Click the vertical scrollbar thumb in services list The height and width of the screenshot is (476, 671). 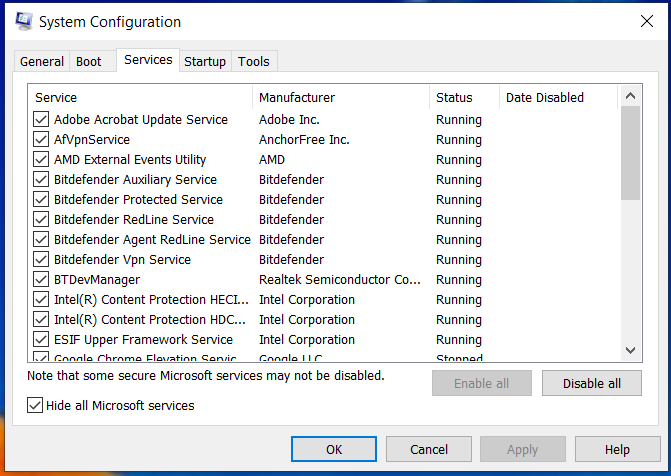(630, 153)
